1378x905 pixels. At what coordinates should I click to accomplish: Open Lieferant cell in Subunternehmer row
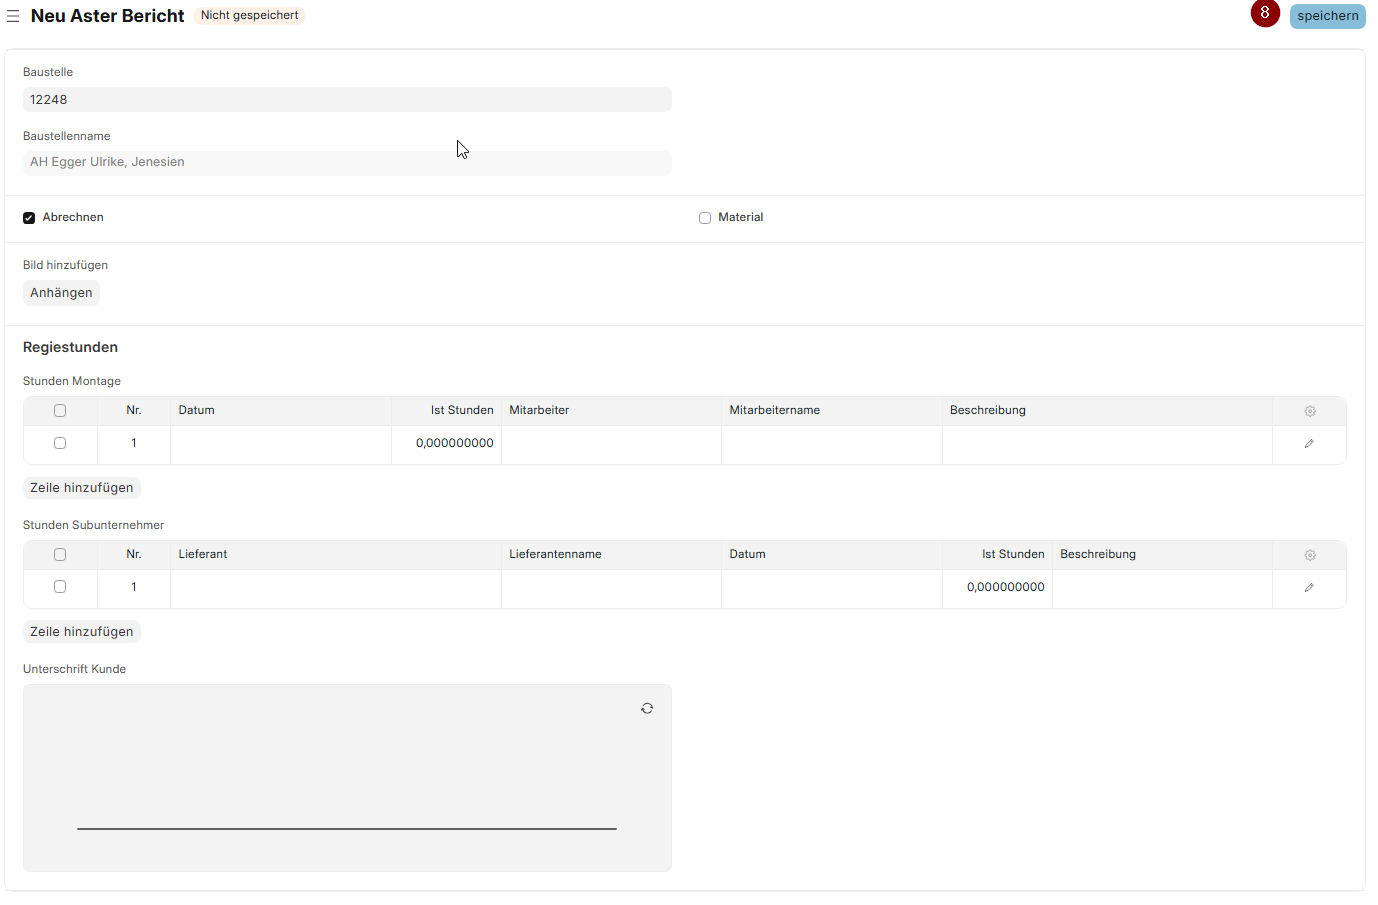(x=335, y=588)
